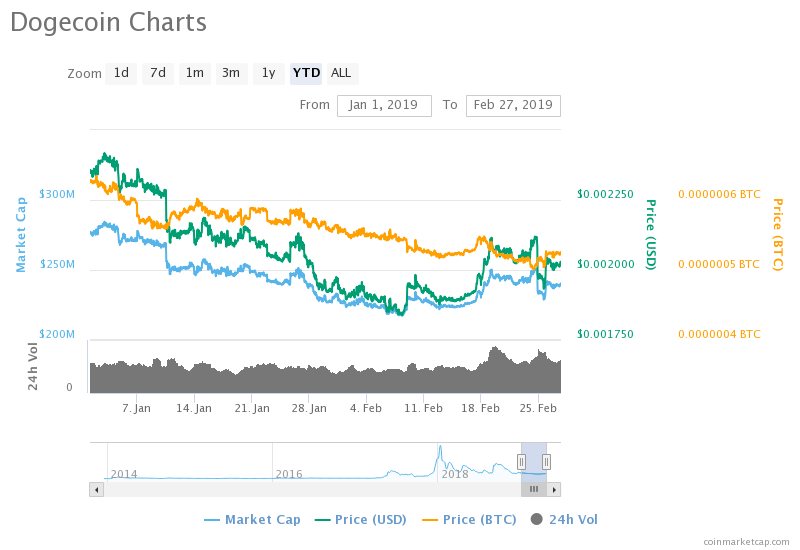Click the 25. Feb axis label

[x=538, y=409]
